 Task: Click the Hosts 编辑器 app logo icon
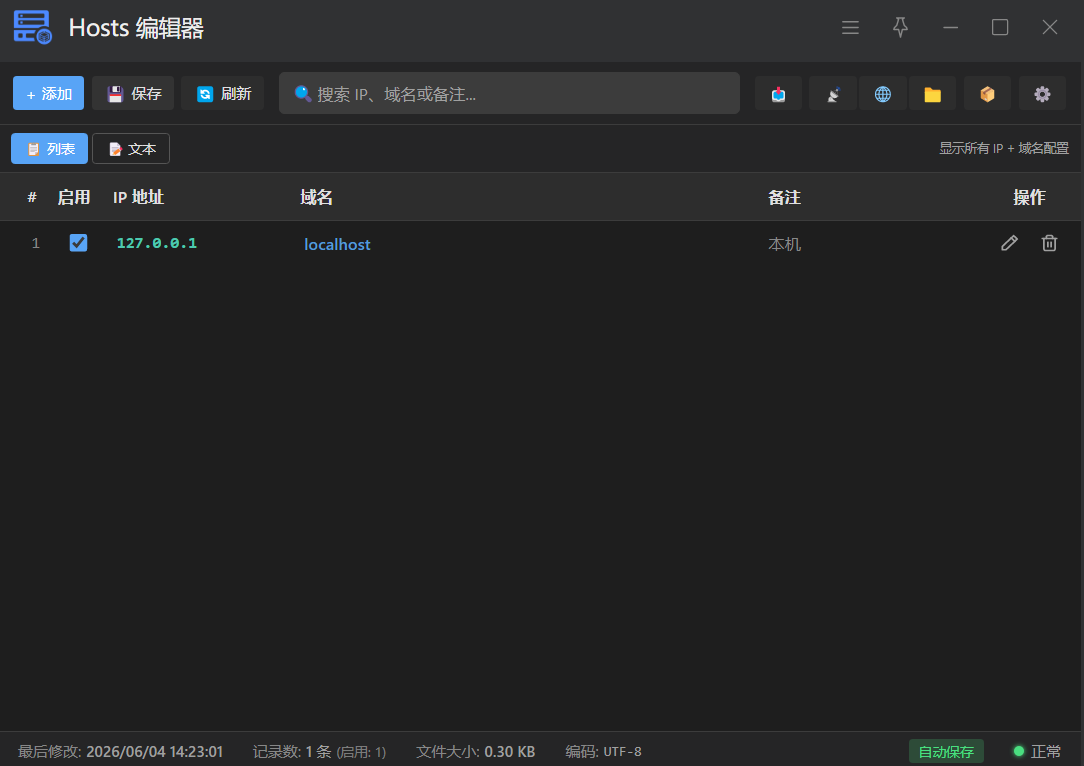click(x=32, y=28)
